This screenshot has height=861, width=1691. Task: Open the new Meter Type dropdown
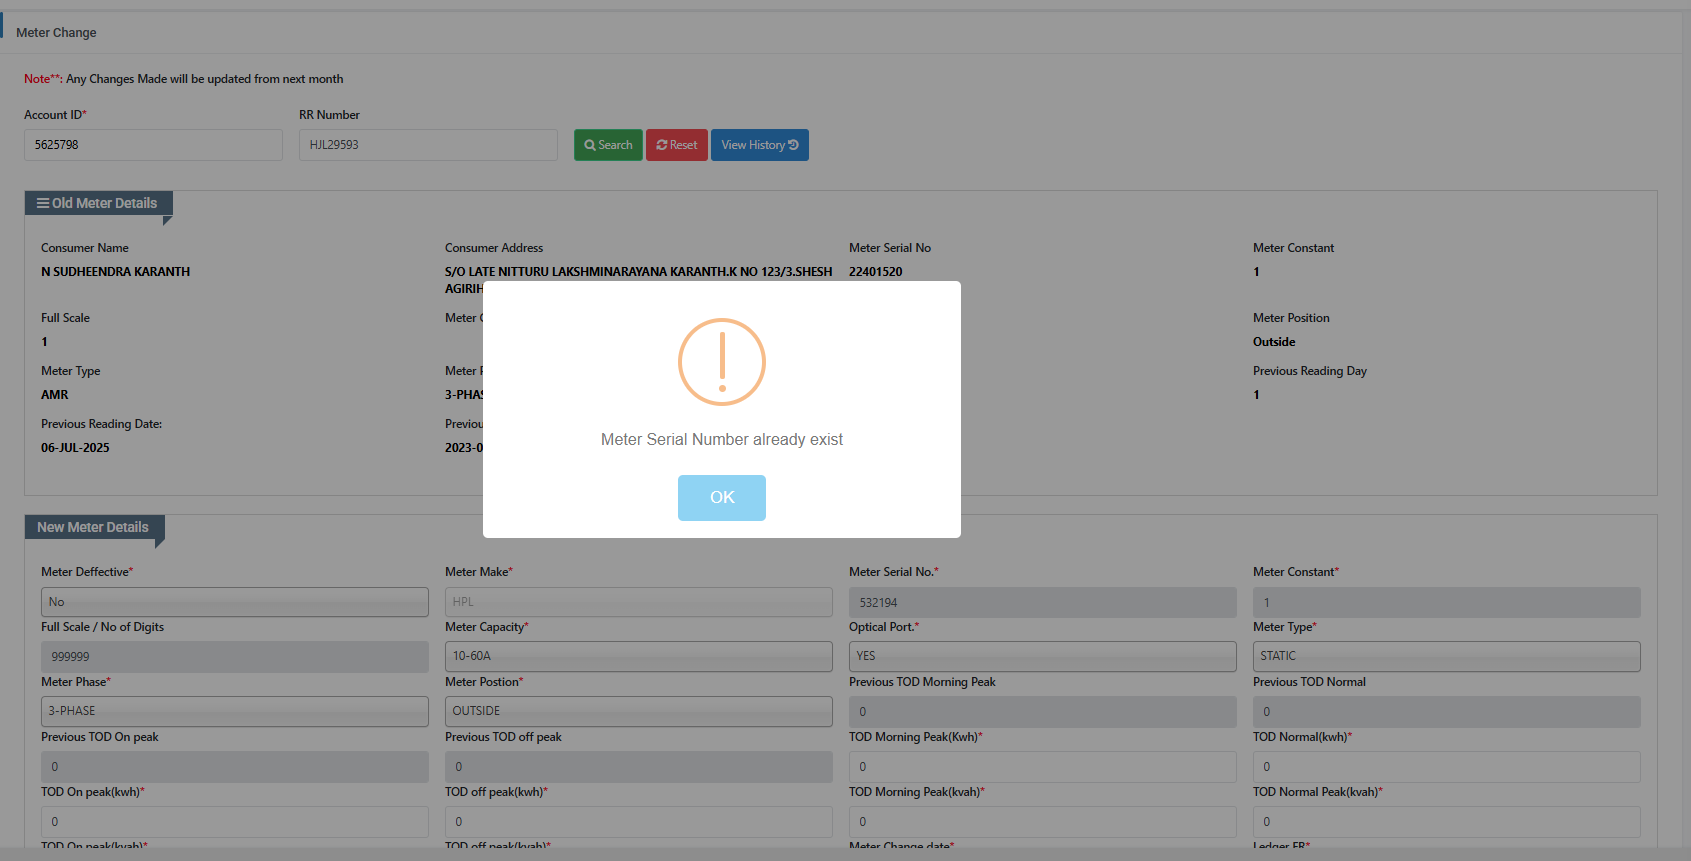[1446, 656]
